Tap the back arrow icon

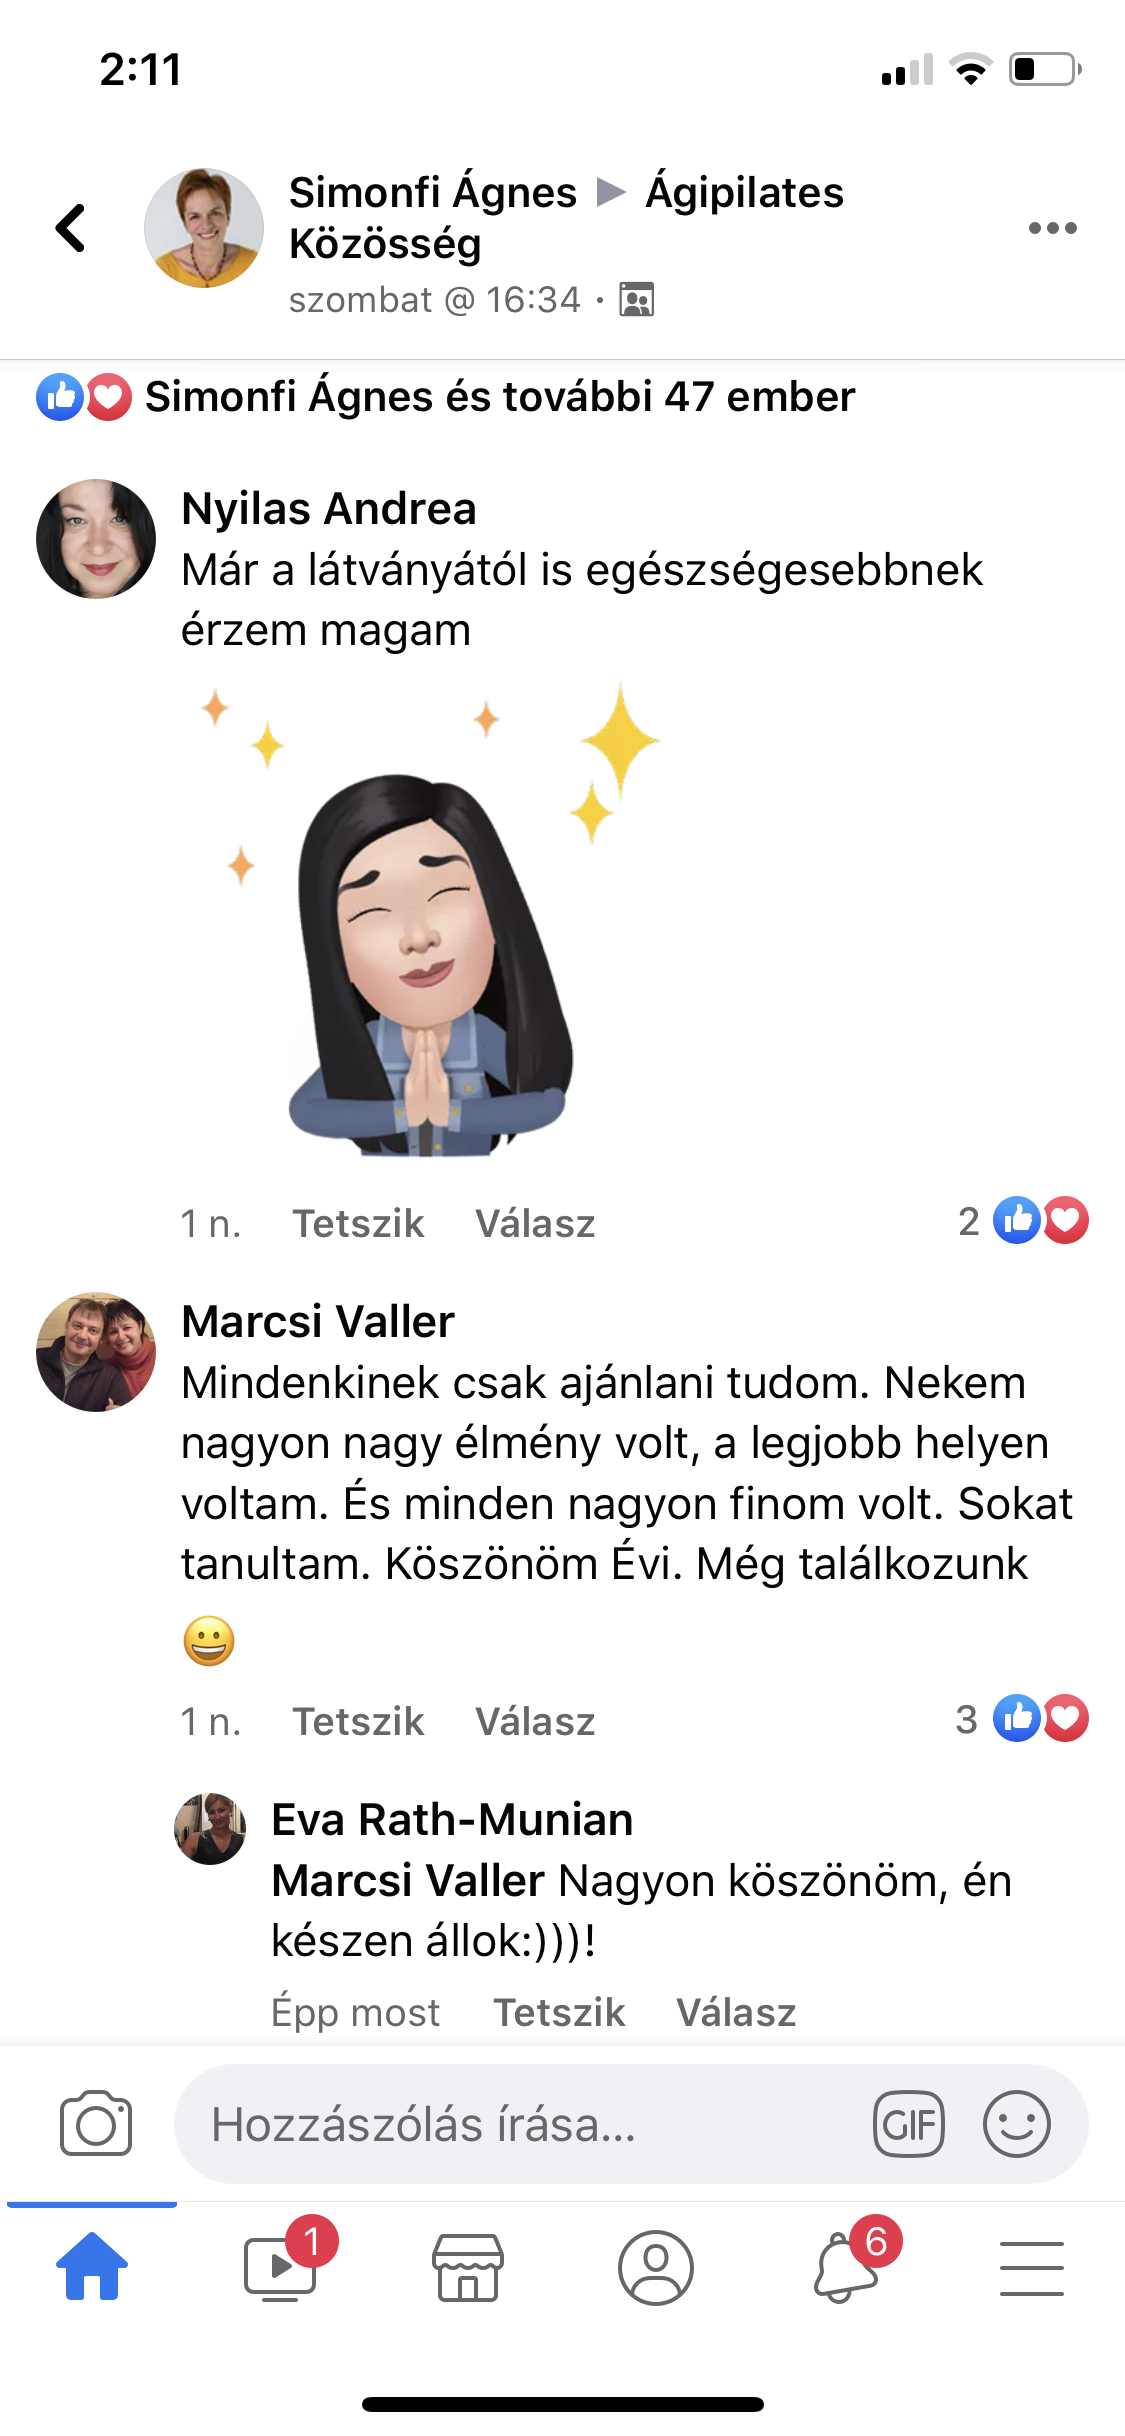pyautogui.click(x=70, y=228)
